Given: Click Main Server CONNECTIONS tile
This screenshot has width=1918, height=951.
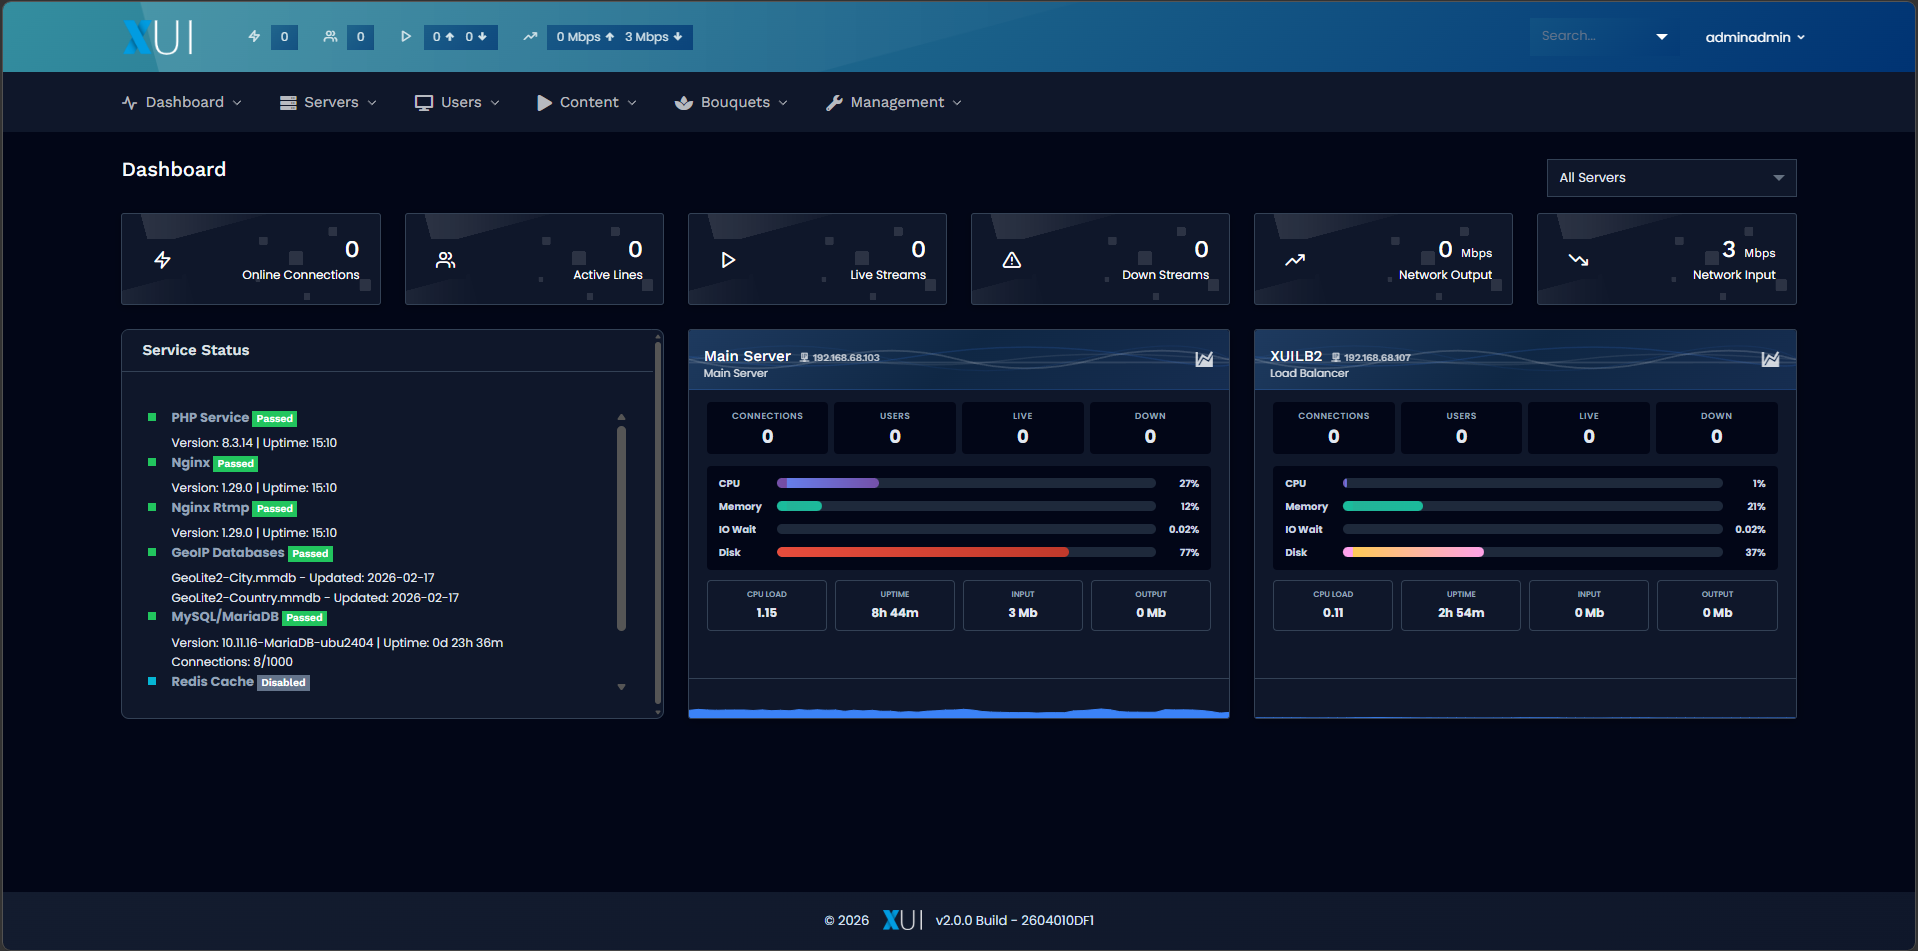Looking at the screenshot, I should pos(767,428).
